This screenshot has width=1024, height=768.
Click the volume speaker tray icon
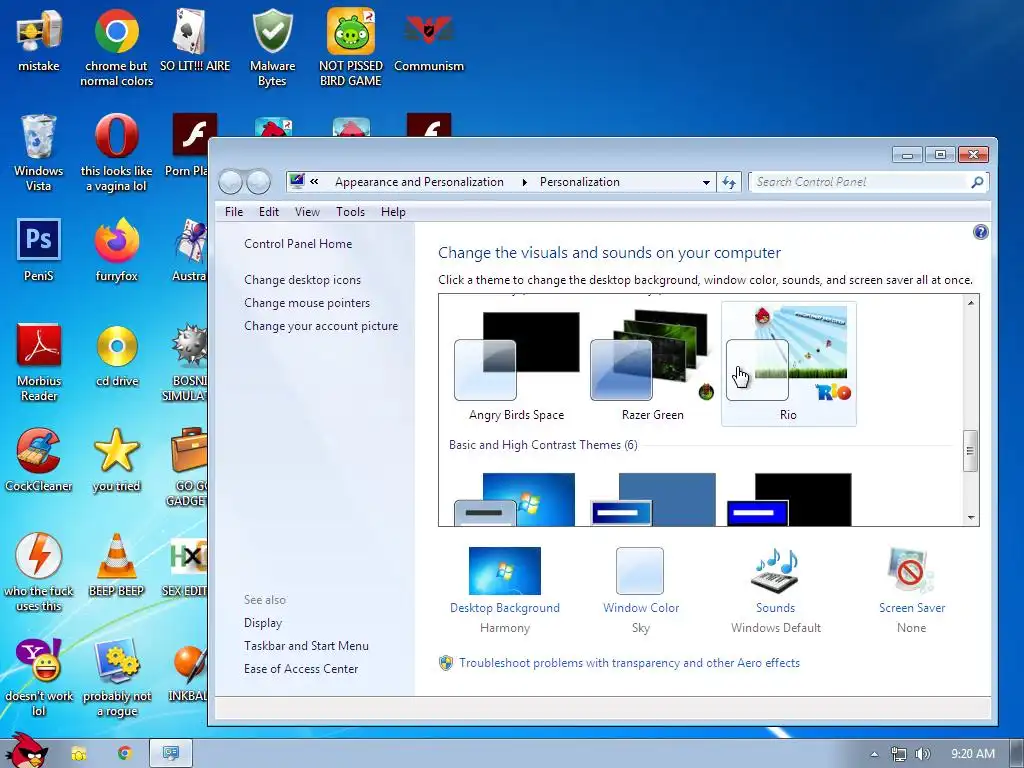(923, 754)
